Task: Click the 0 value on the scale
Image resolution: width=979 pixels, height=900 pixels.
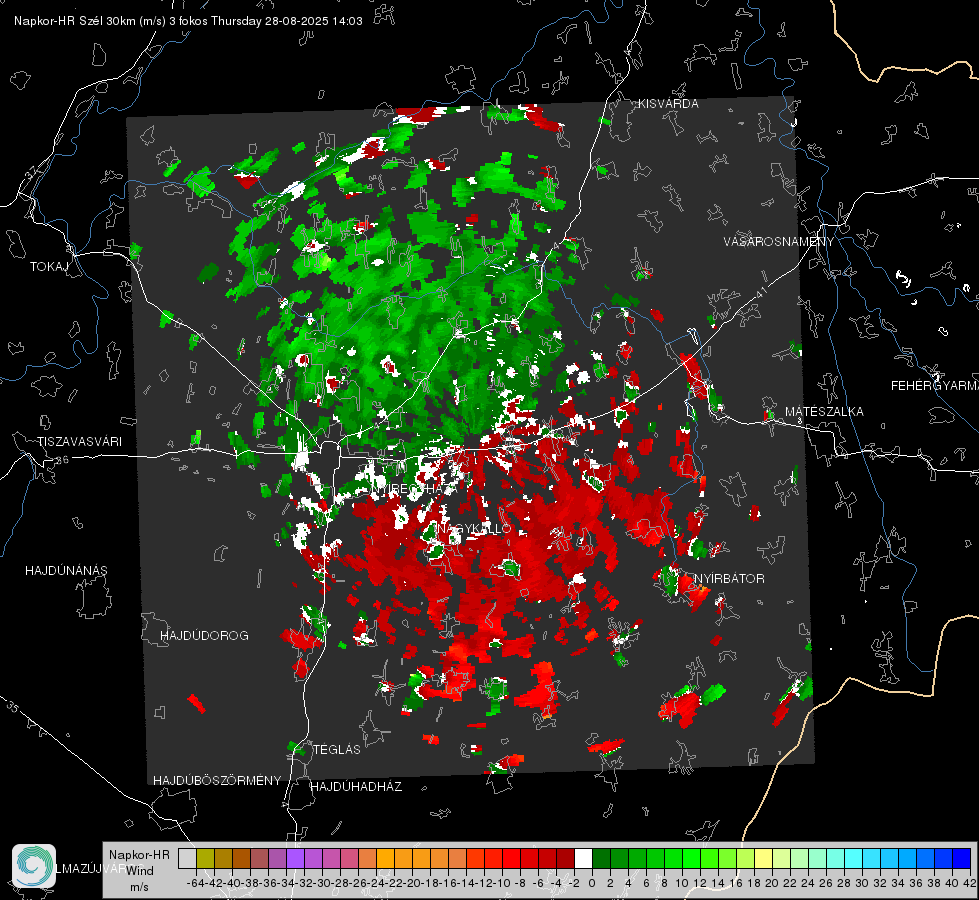Action: (592, 883)
